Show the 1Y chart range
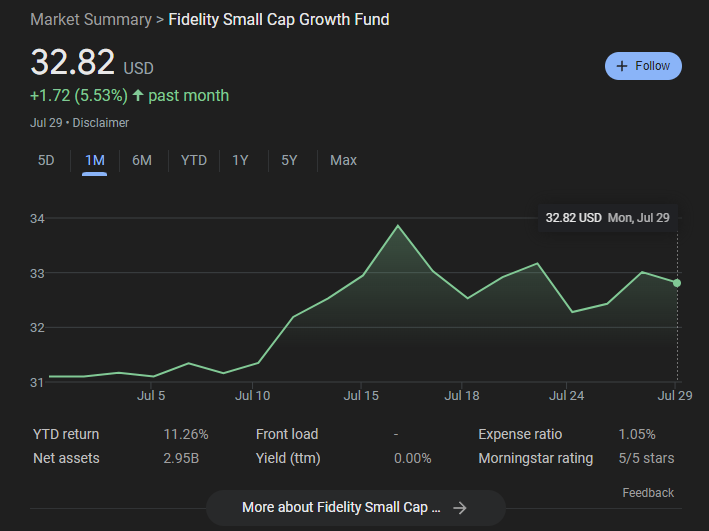Image resolution: width=709 pixels, height=531 pixels. coord(240,160)
